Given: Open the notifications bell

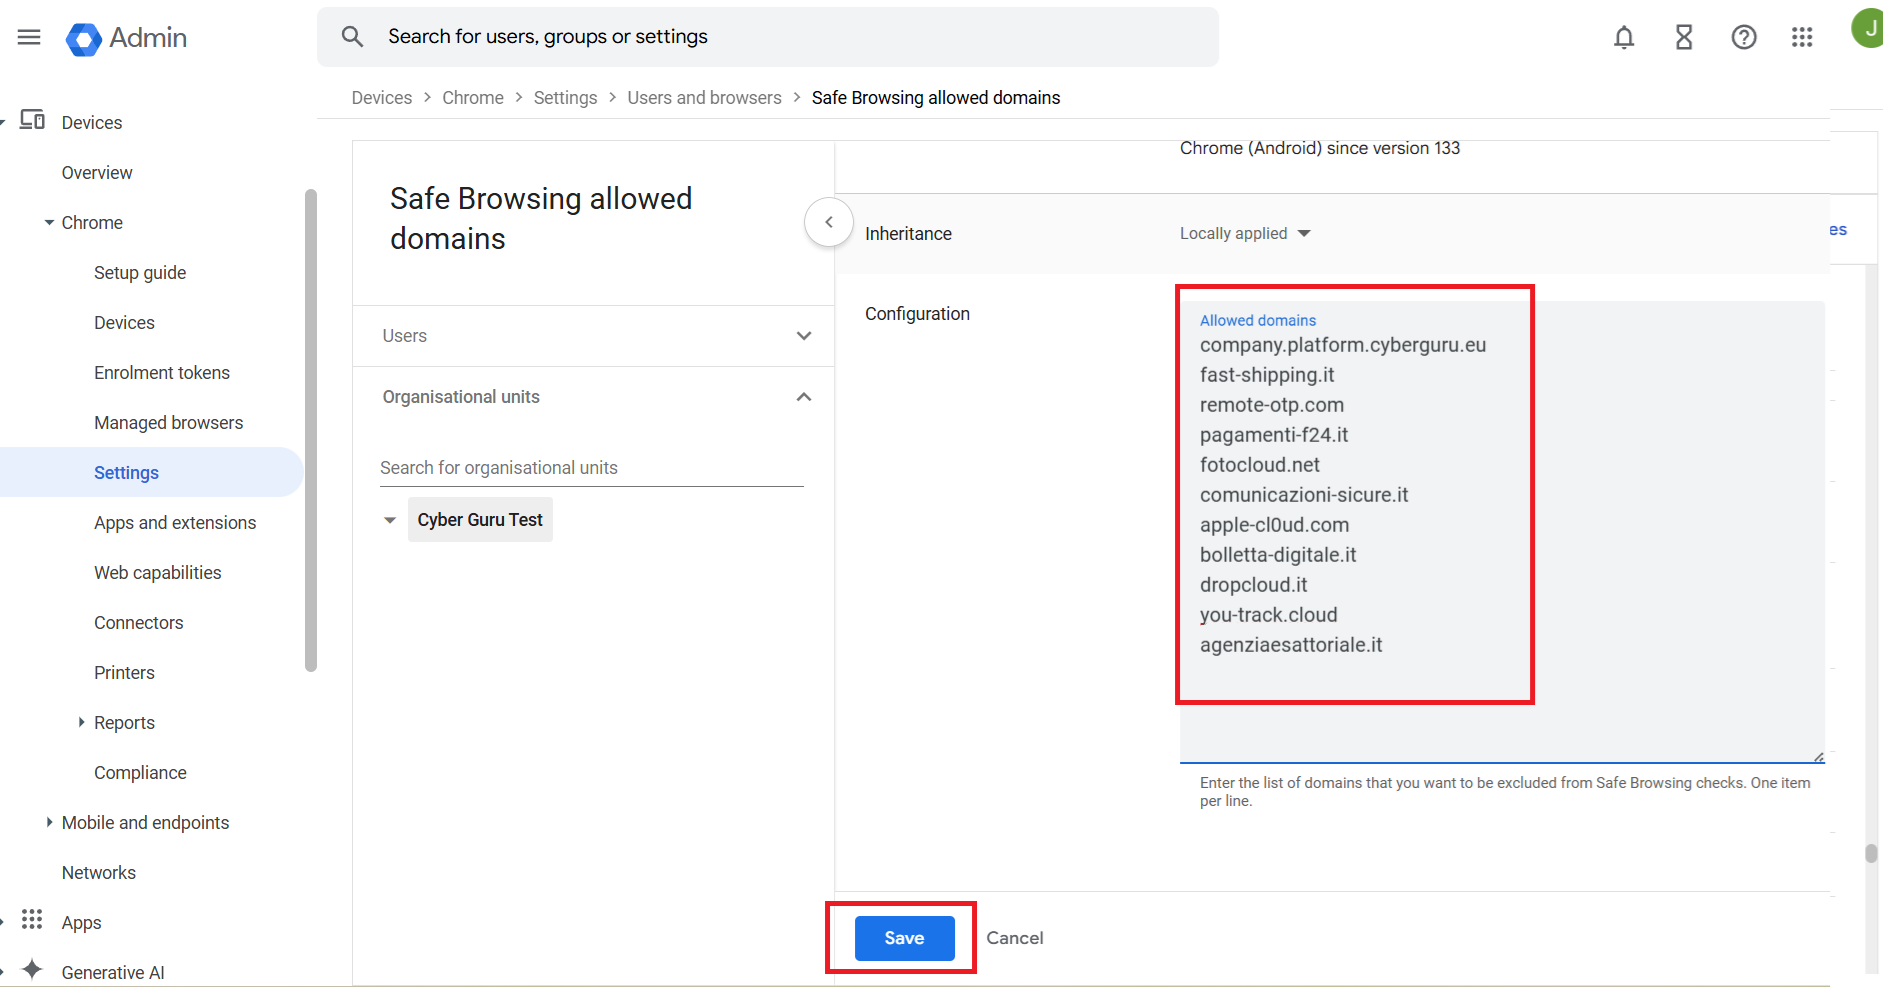Looking at the screenshot, I should click(x=1623, y=37).
